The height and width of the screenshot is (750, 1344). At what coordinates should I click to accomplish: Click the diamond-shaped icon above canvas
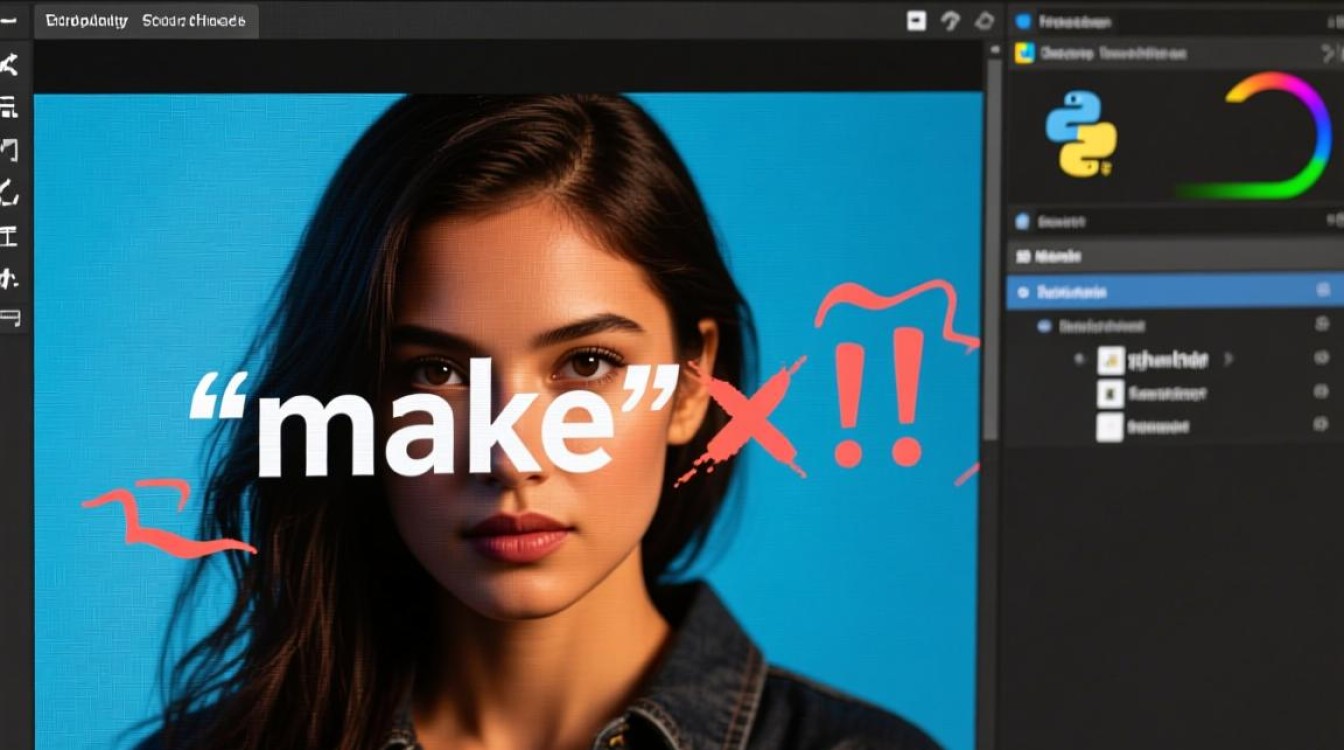(x=985, y=20)
